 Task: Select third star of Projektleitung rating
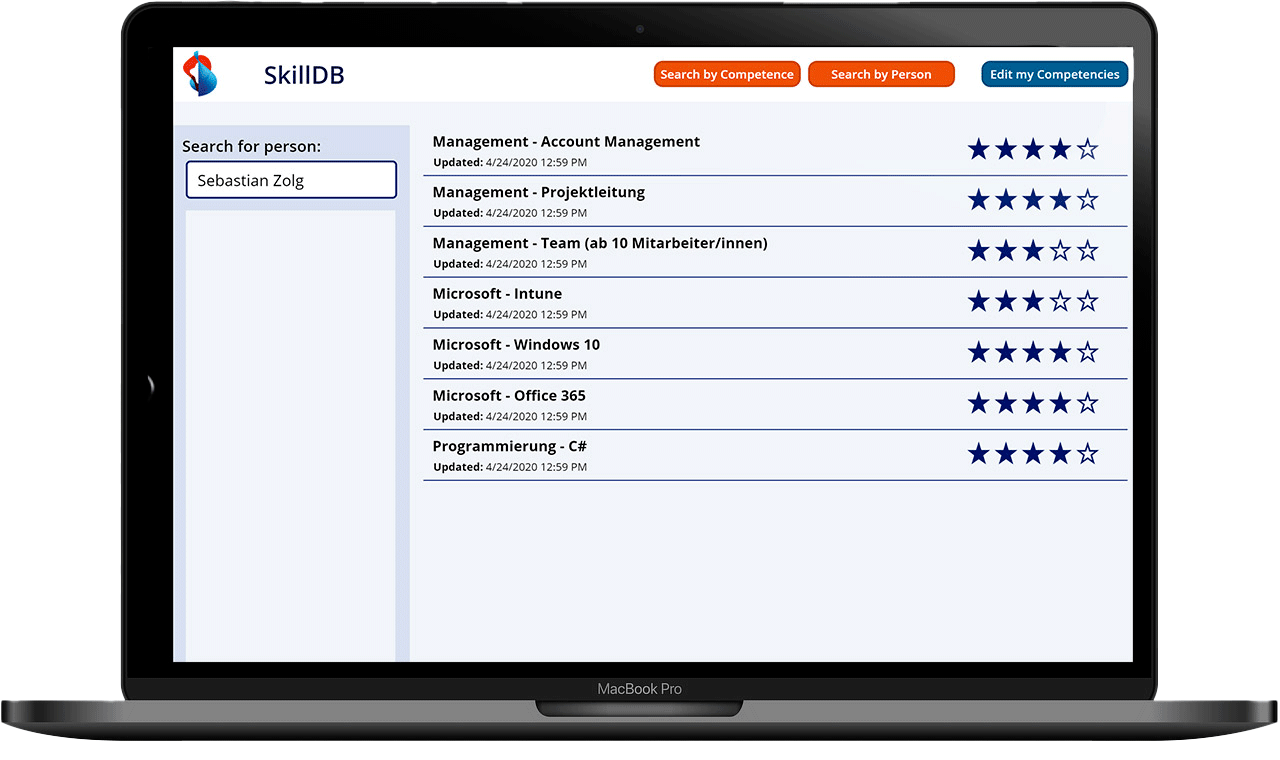1033,200
